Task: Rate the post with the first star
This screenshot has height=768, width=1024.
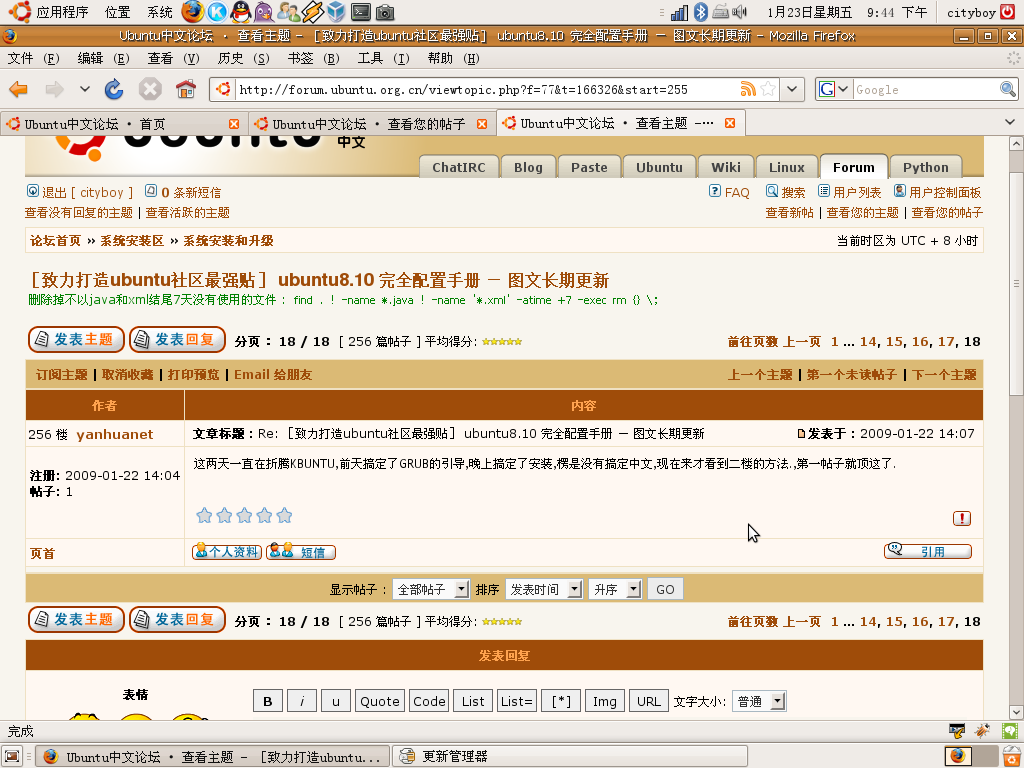Action: 204,516
